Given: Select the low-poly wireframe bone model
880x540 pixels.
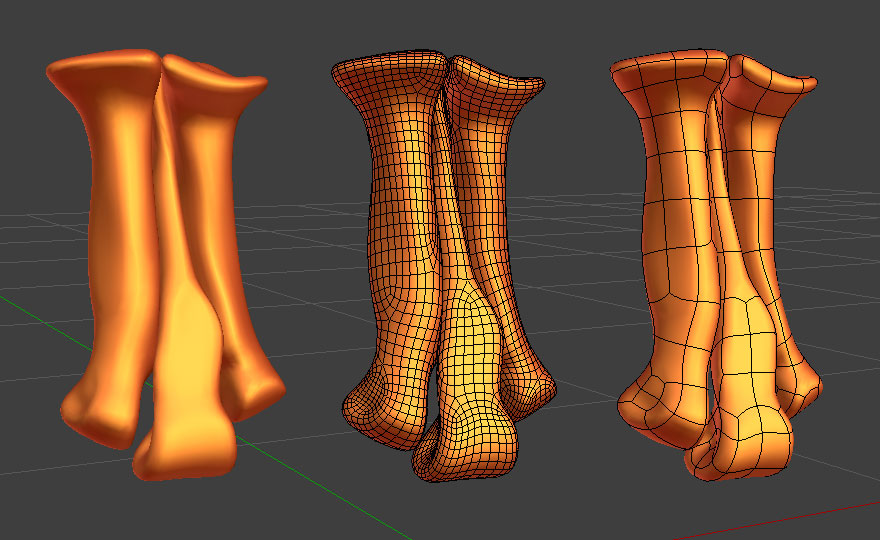Looking at the screenshot, I should [718, 264].
